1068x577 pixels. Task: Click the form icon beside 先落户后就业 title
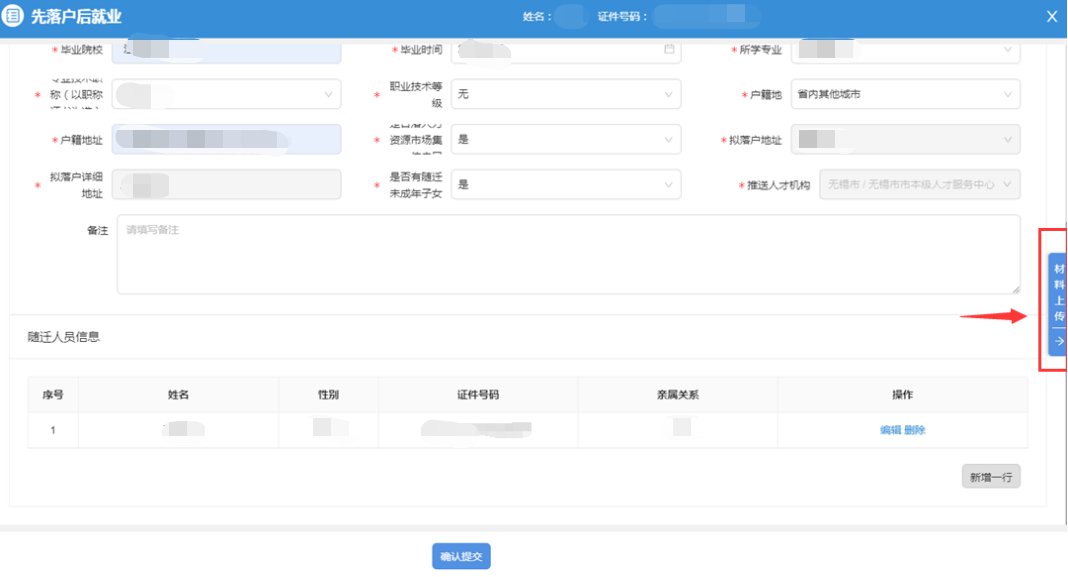(x=14, y=16)
